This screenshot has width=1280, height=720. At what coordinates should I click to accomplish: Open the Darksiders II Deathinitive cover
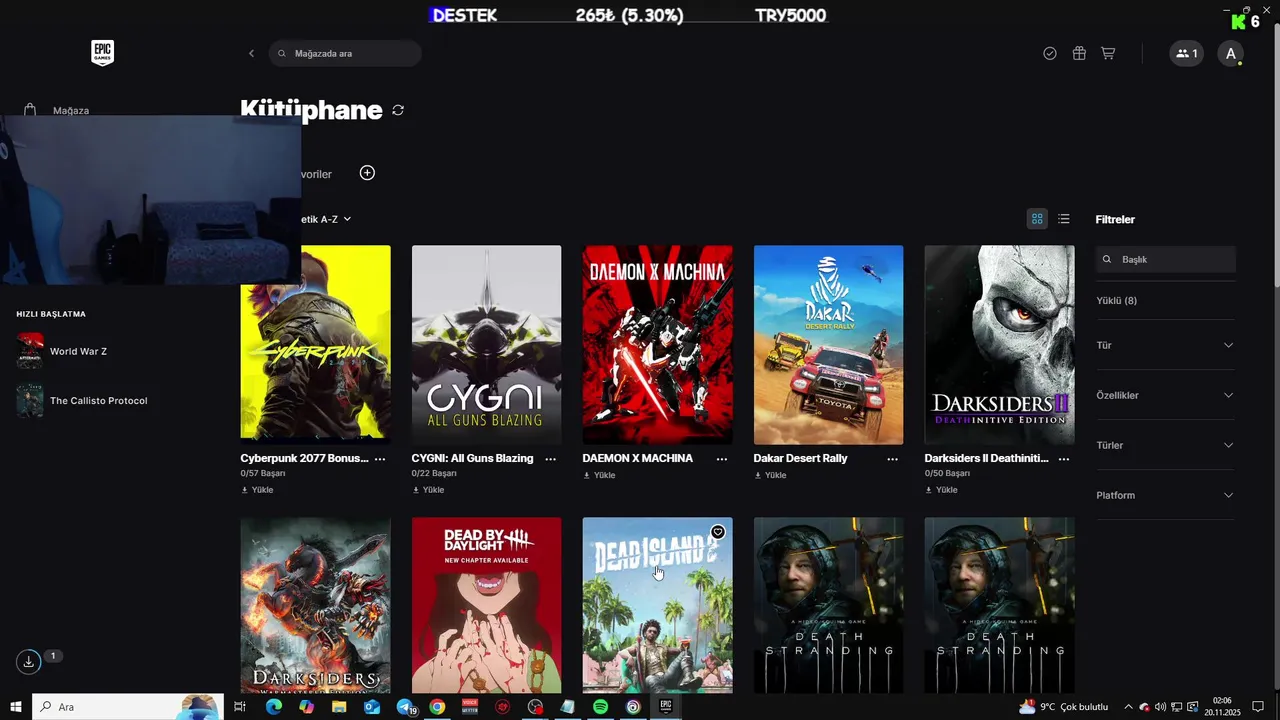click(999, 345)
